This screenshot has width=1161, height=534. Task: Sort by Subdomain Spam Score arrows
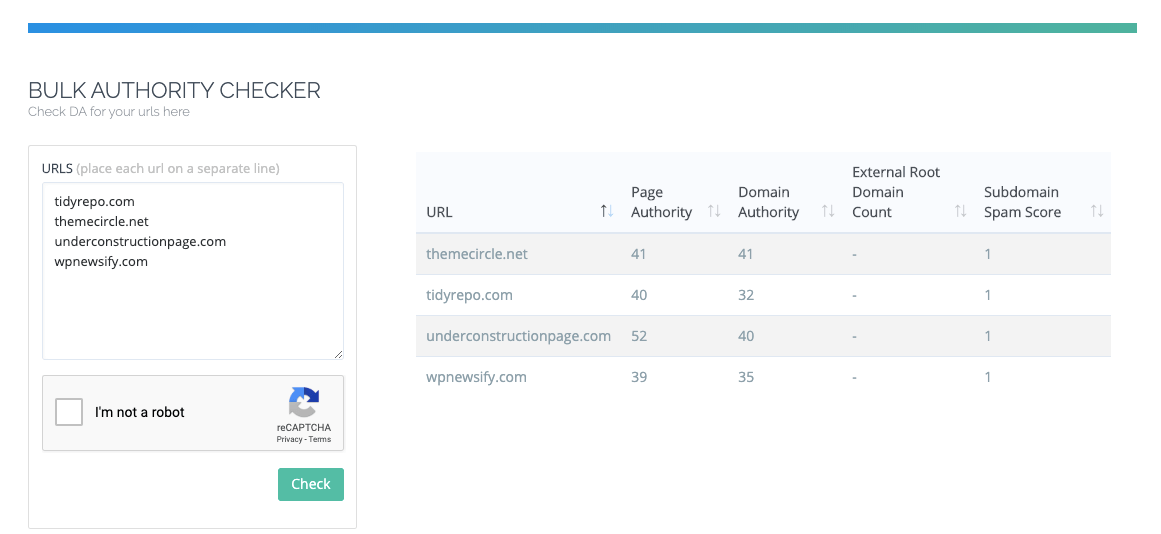[x=1097, y=212]
